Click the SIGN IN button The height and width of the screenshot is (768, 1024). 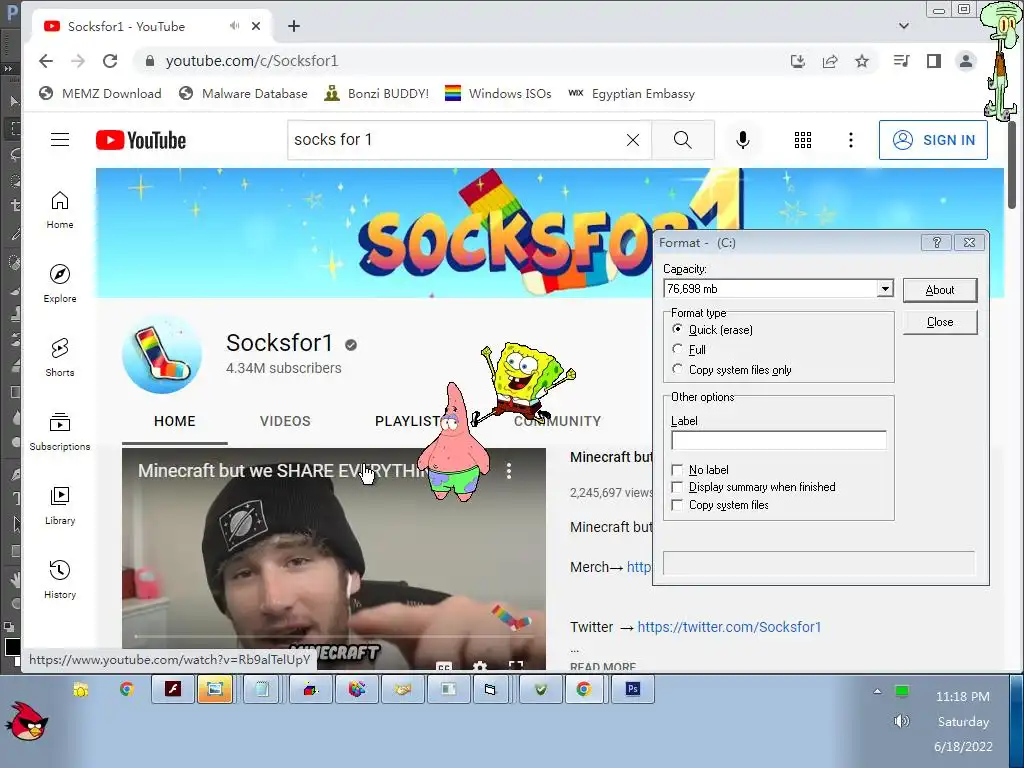click(933, 140)
